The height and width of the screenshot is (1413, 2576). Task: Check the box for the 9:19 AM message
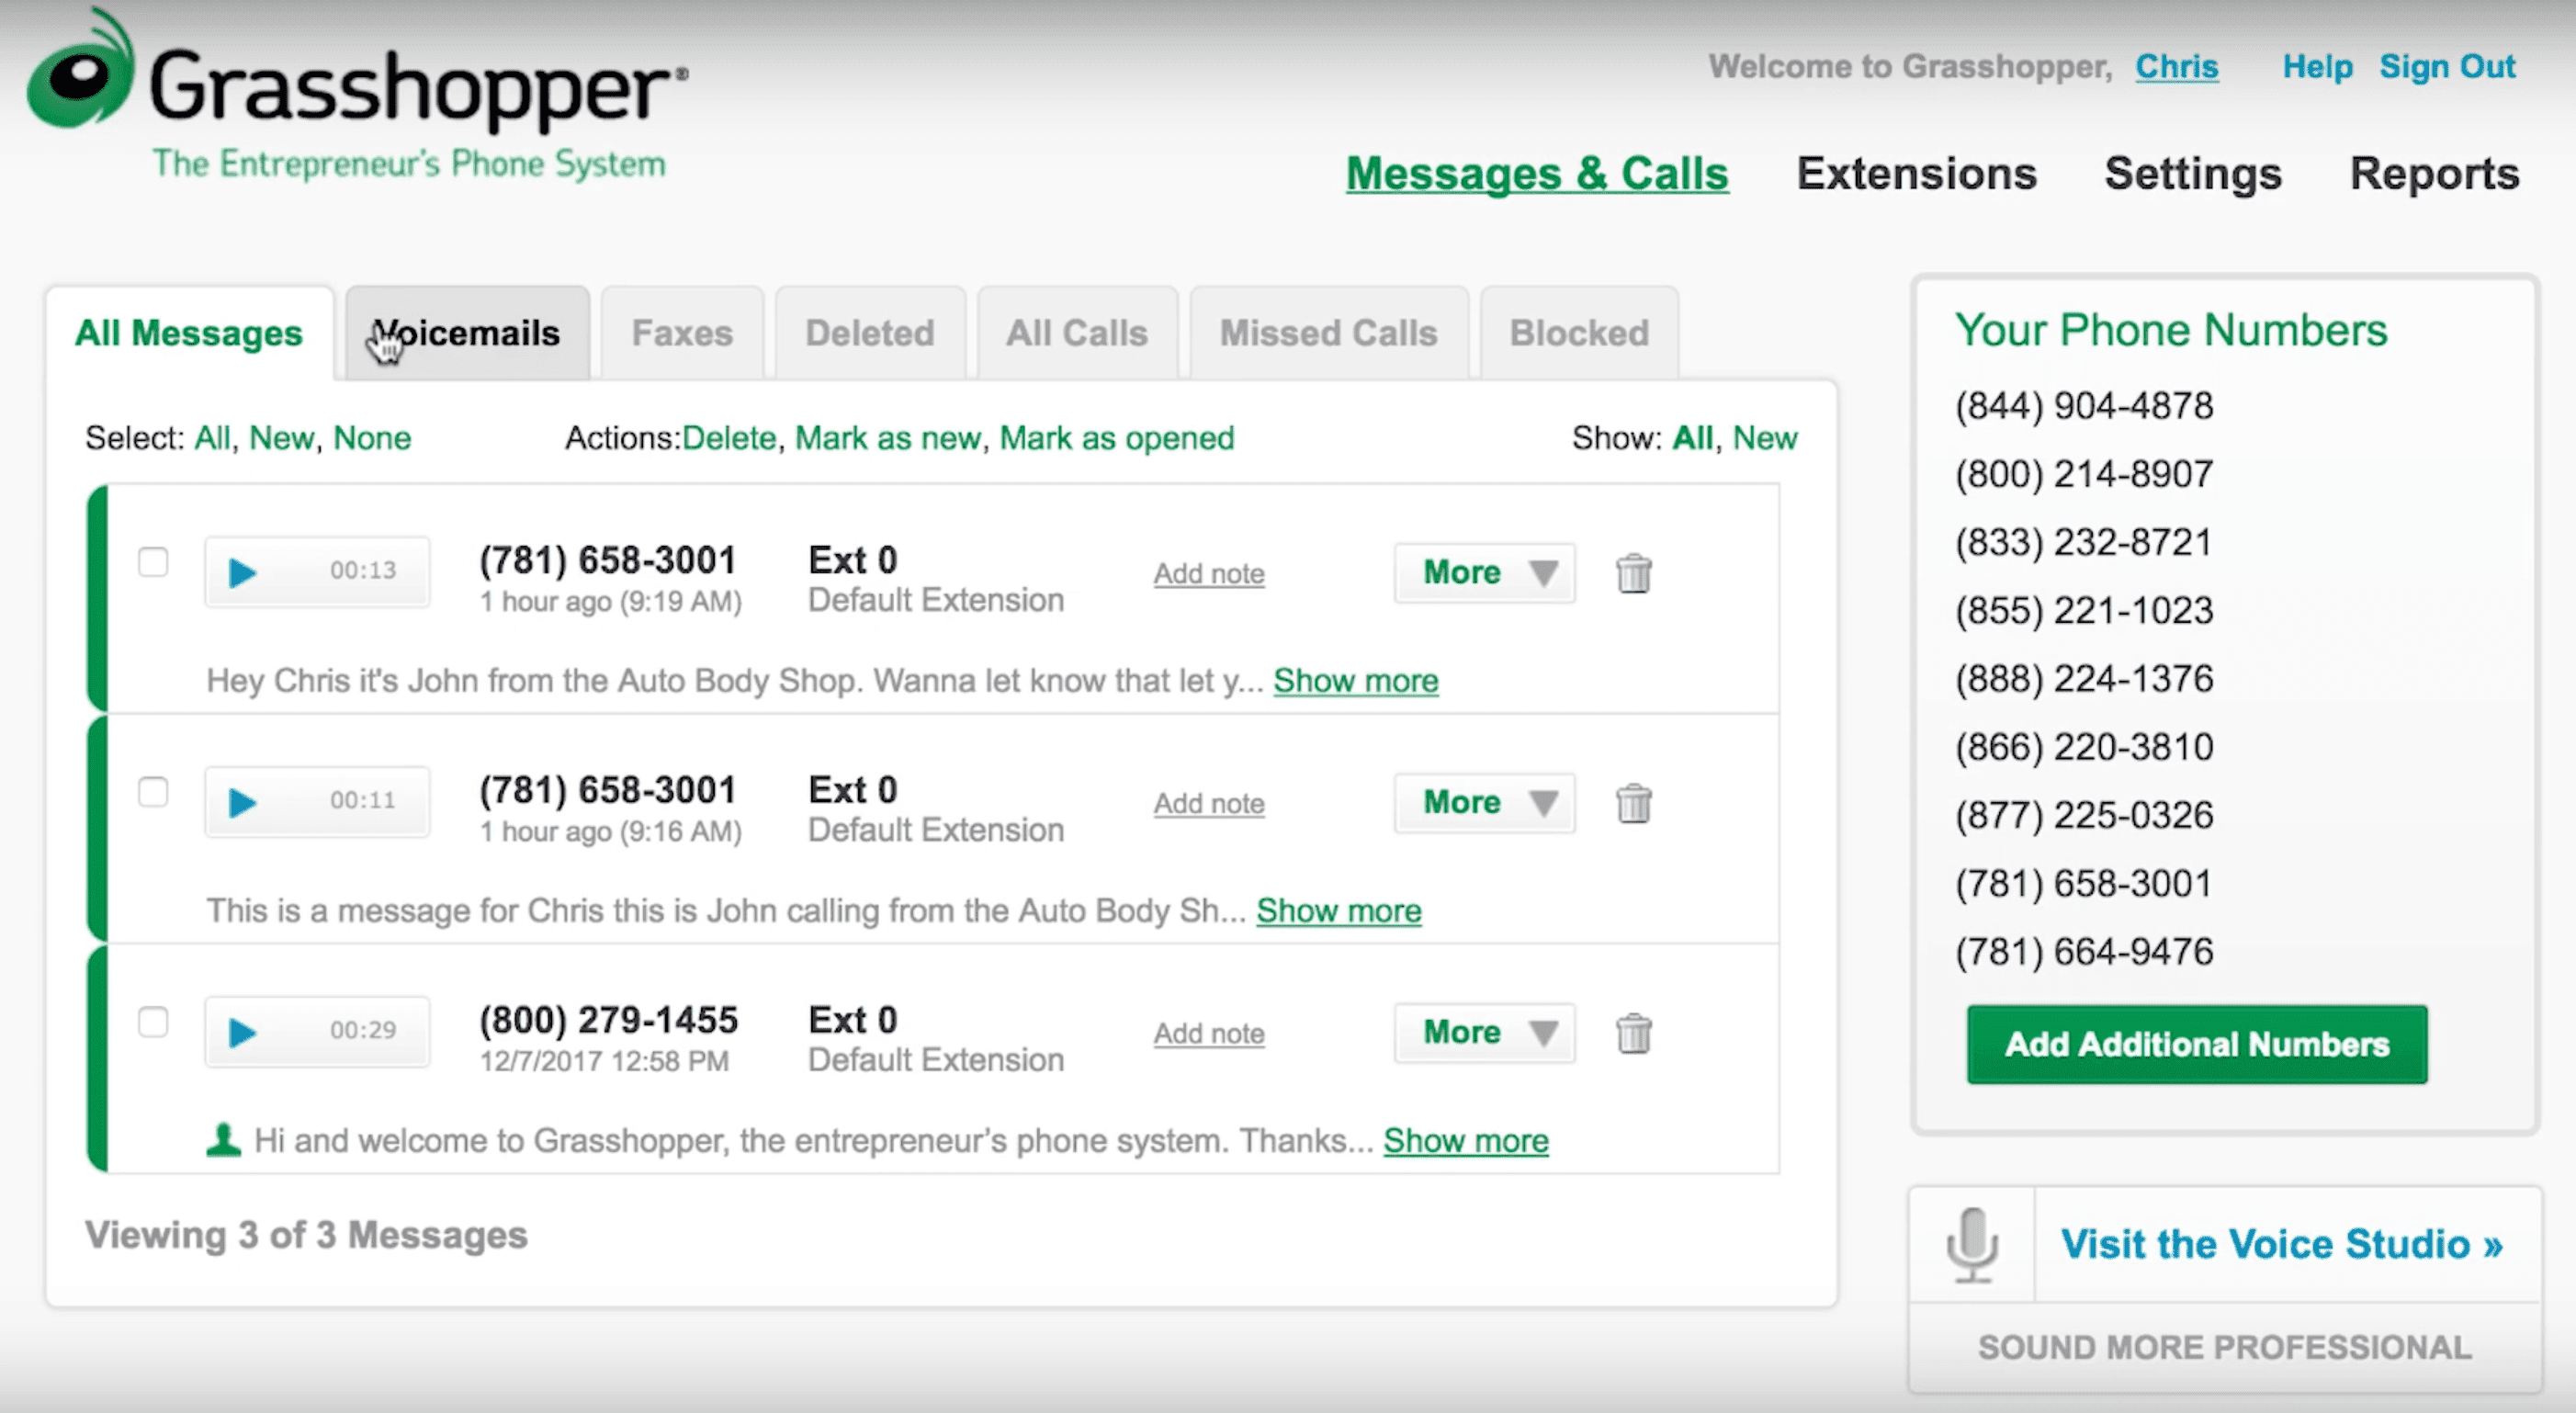(153, 562)
